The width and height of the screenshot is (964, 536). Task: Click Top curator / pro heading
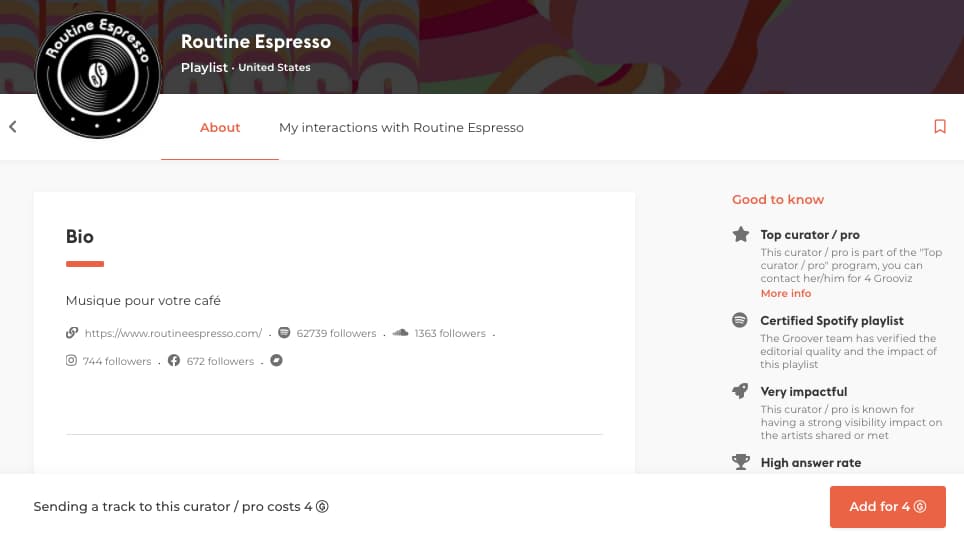point(810,235)
